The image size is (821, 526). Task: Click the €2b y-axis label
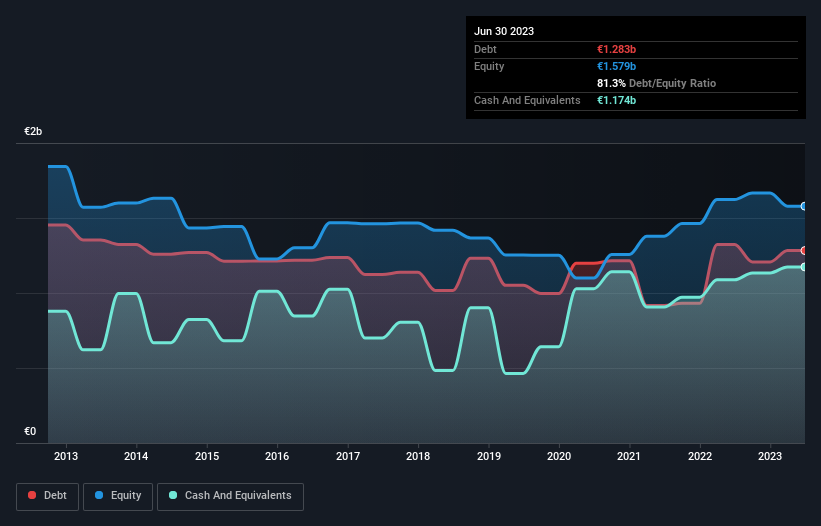click(x=33, y=131)
